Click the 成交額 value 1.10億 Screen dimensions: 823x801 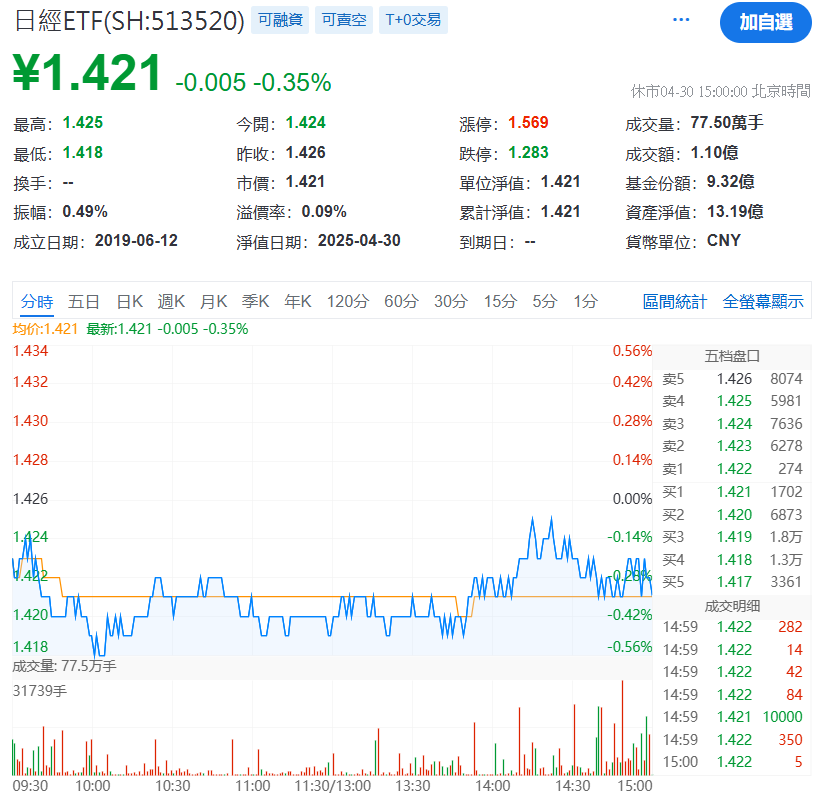coord(714,153)
